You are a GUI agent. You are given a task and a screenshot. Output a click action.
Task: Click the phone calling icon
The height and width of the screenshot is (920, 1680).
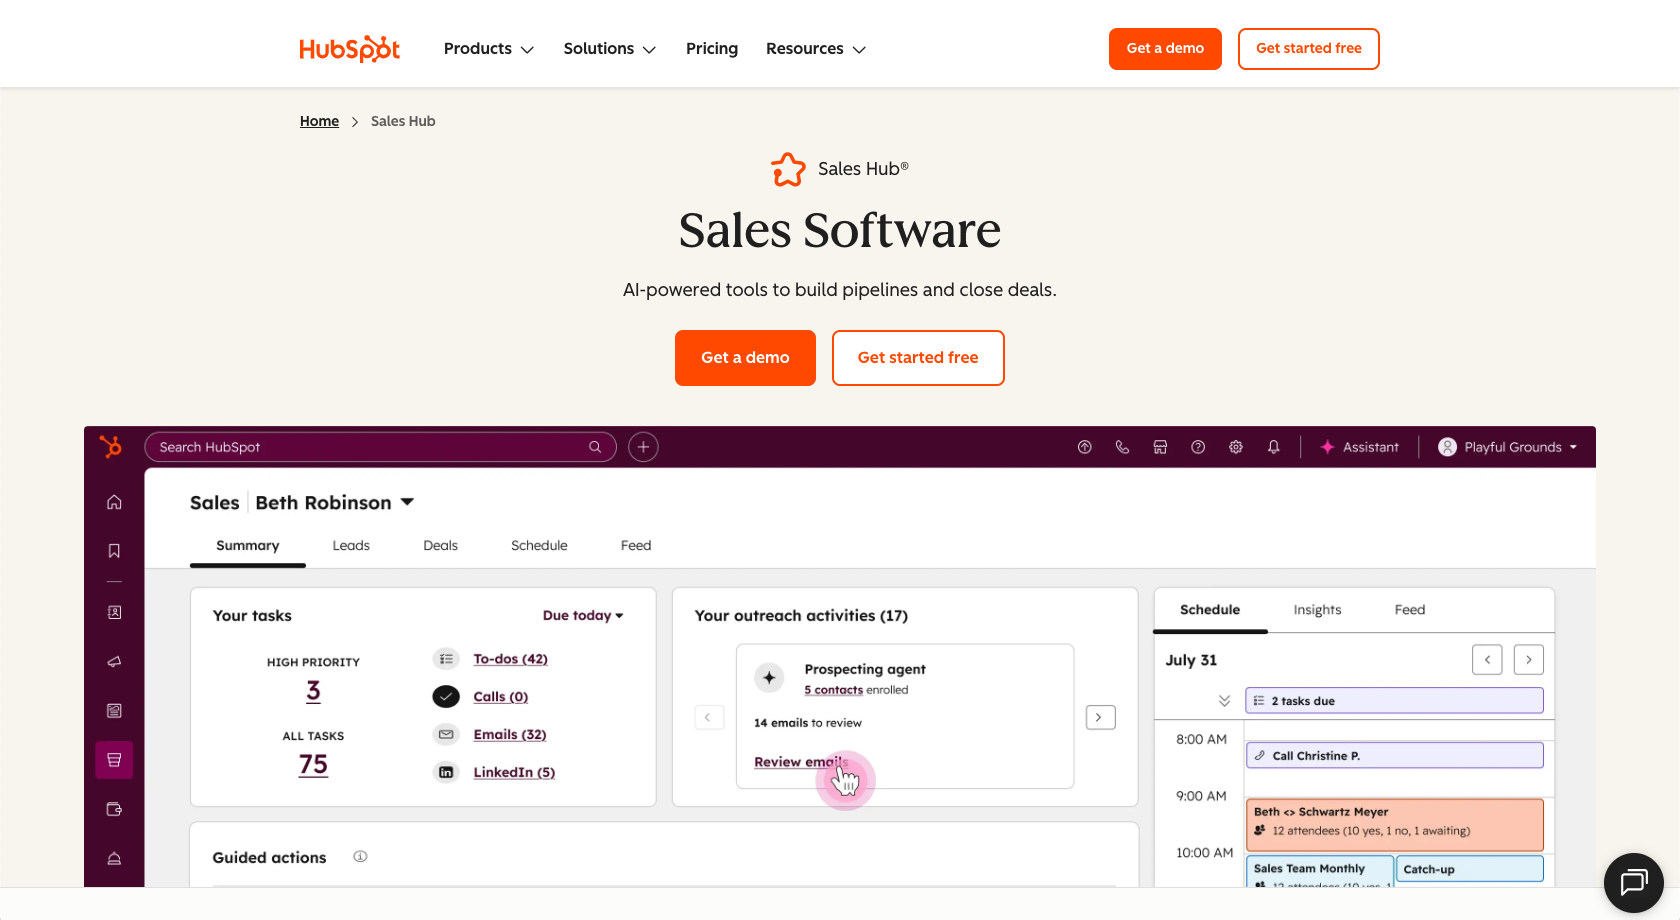click(x=1122, y=447)
